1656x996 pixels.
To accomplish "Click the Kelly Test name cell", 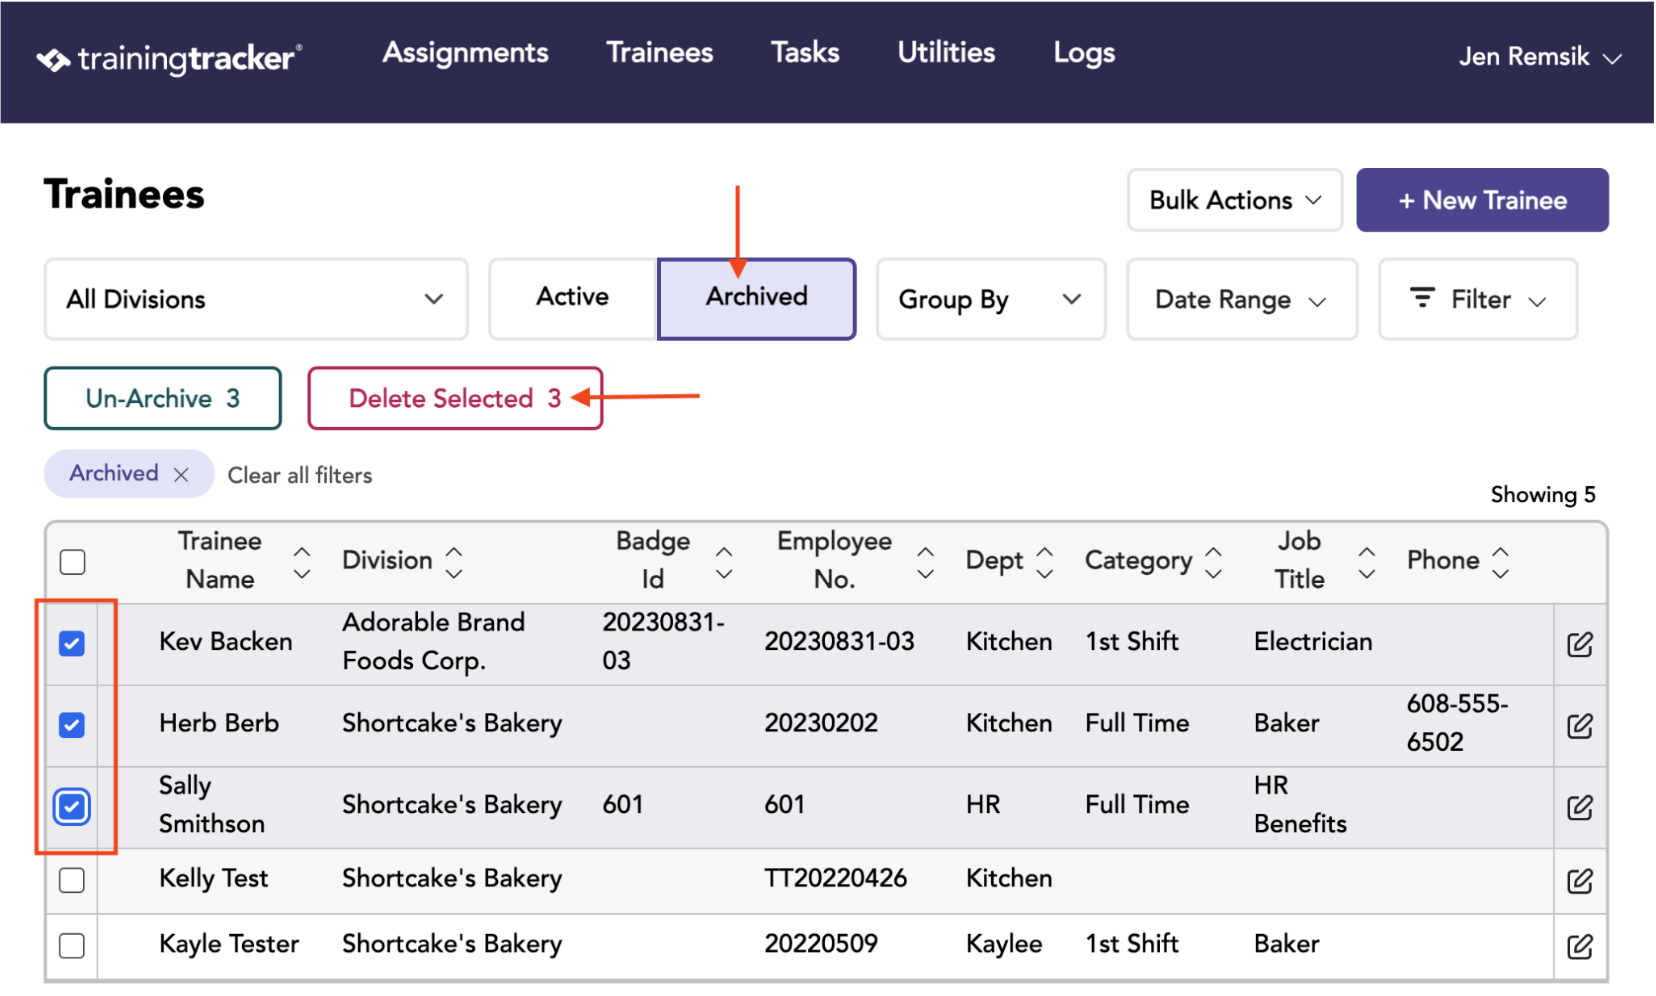I will (x=214, y=879).
